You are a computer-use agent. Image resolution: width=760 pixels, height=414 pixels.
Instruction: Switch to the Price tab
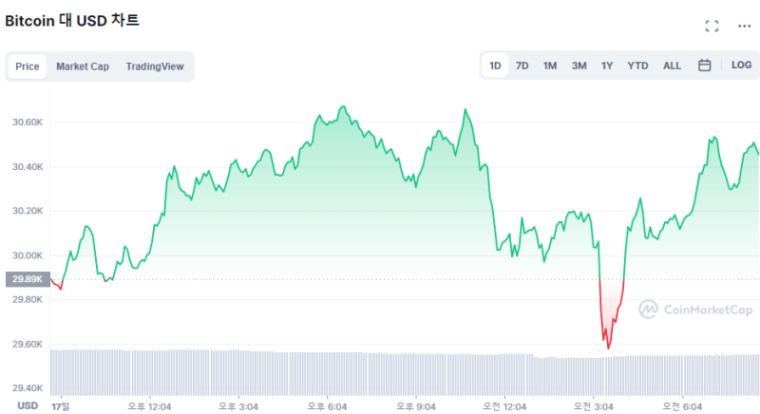point(28,67)
